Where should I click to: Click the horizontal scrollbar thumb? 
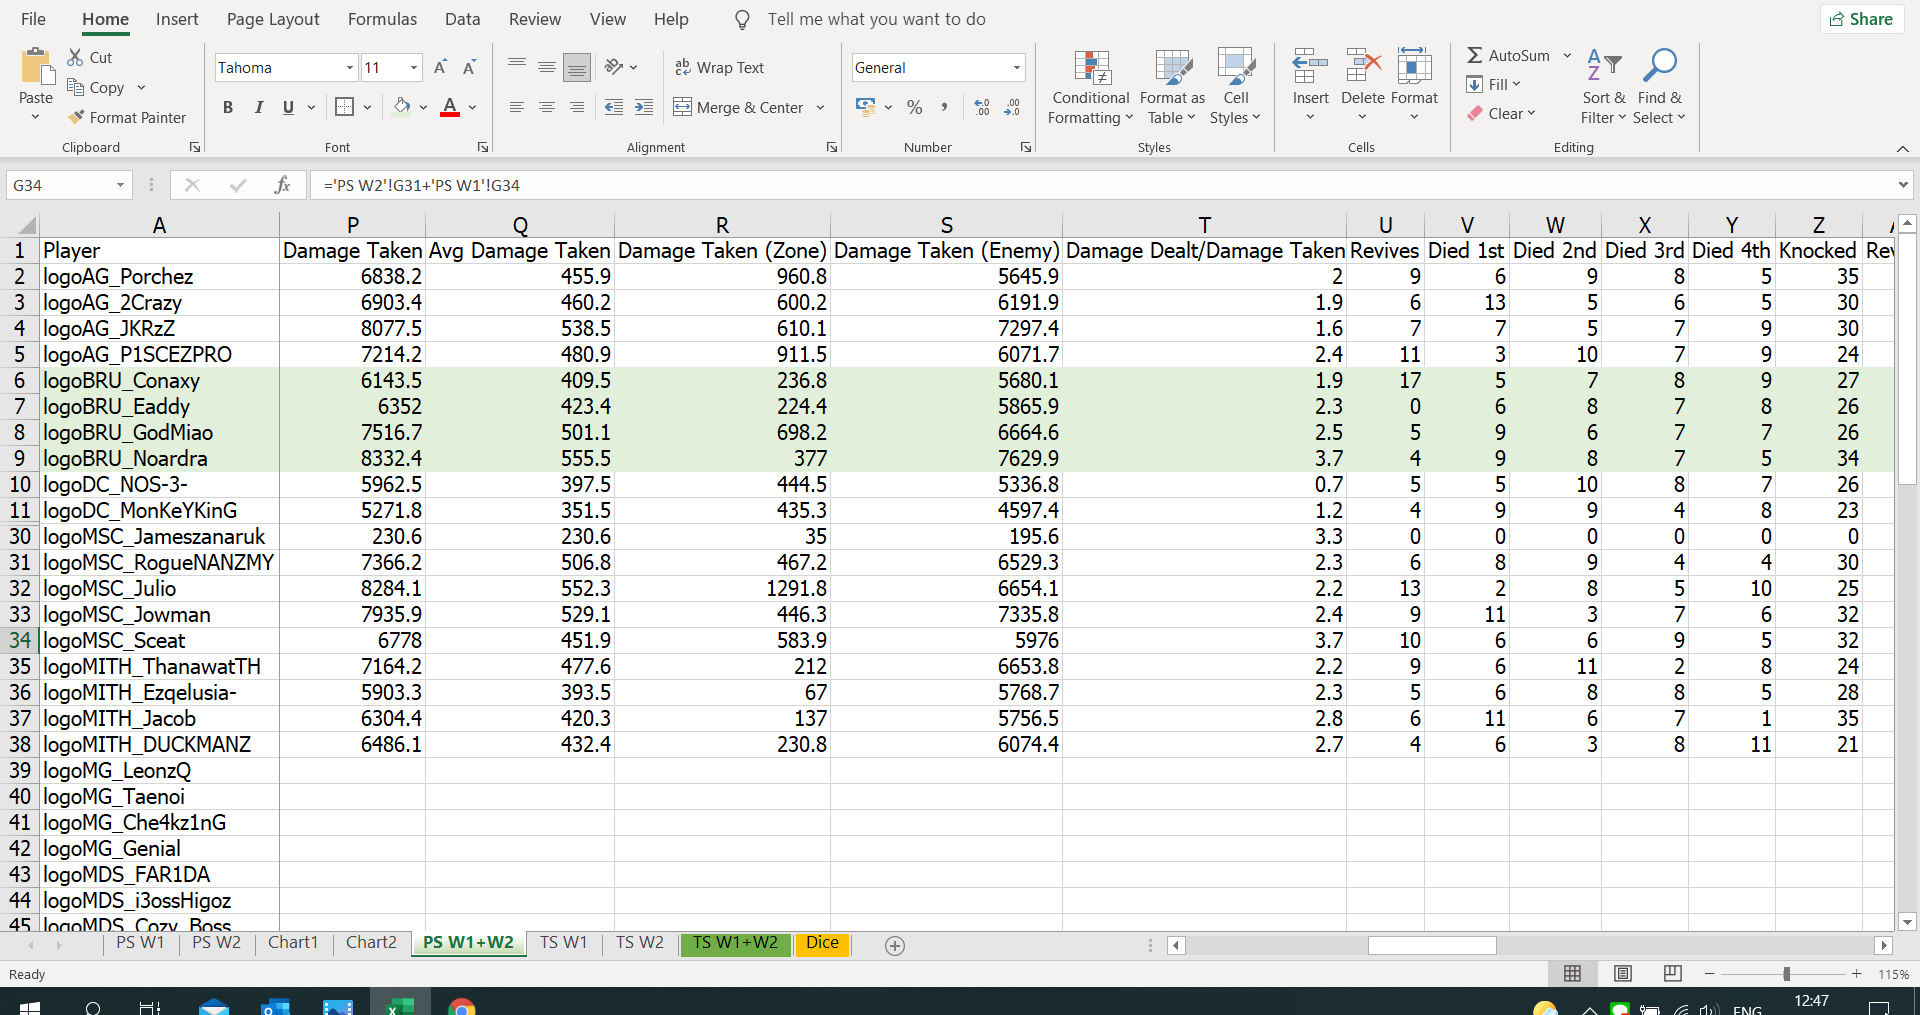coord(1432,945)
